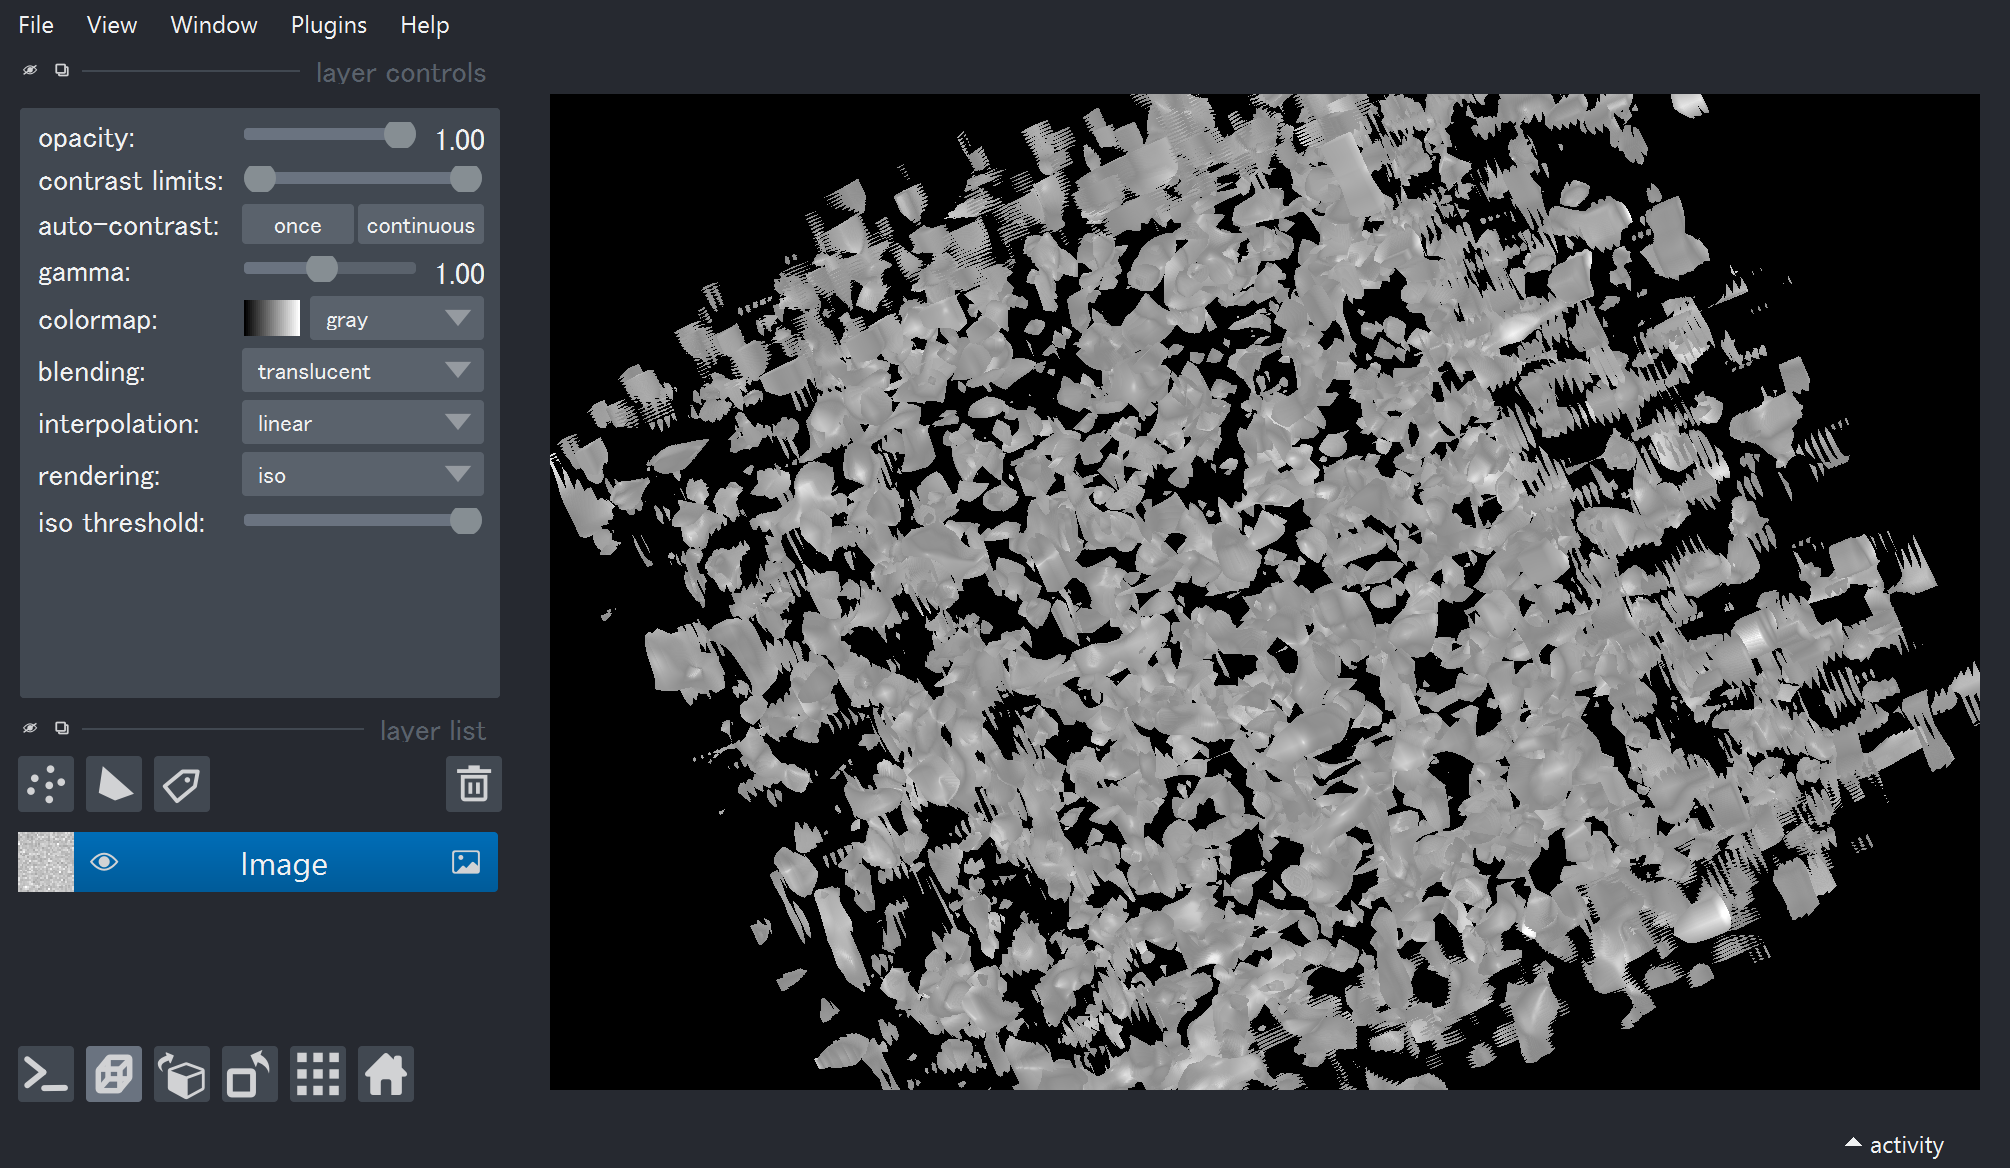The height and width of the screenshot is (1168, 2010).
Task: Transpose displayed dimensions button
Action: point(250,1075)
